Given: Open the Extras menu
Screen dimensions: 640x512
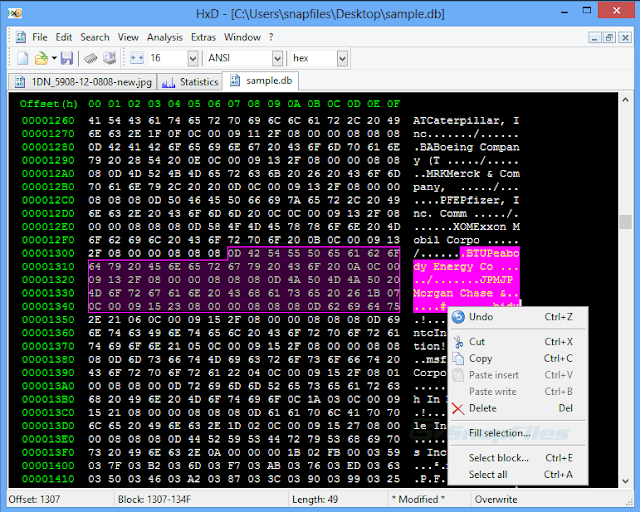Looking at the screenshot, I should [203, 37].
